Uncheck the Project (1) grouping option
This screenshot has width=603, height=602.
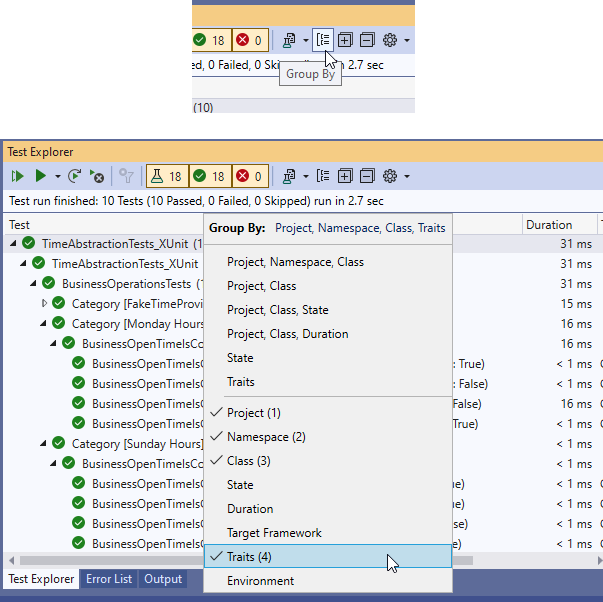click(253, 413)
